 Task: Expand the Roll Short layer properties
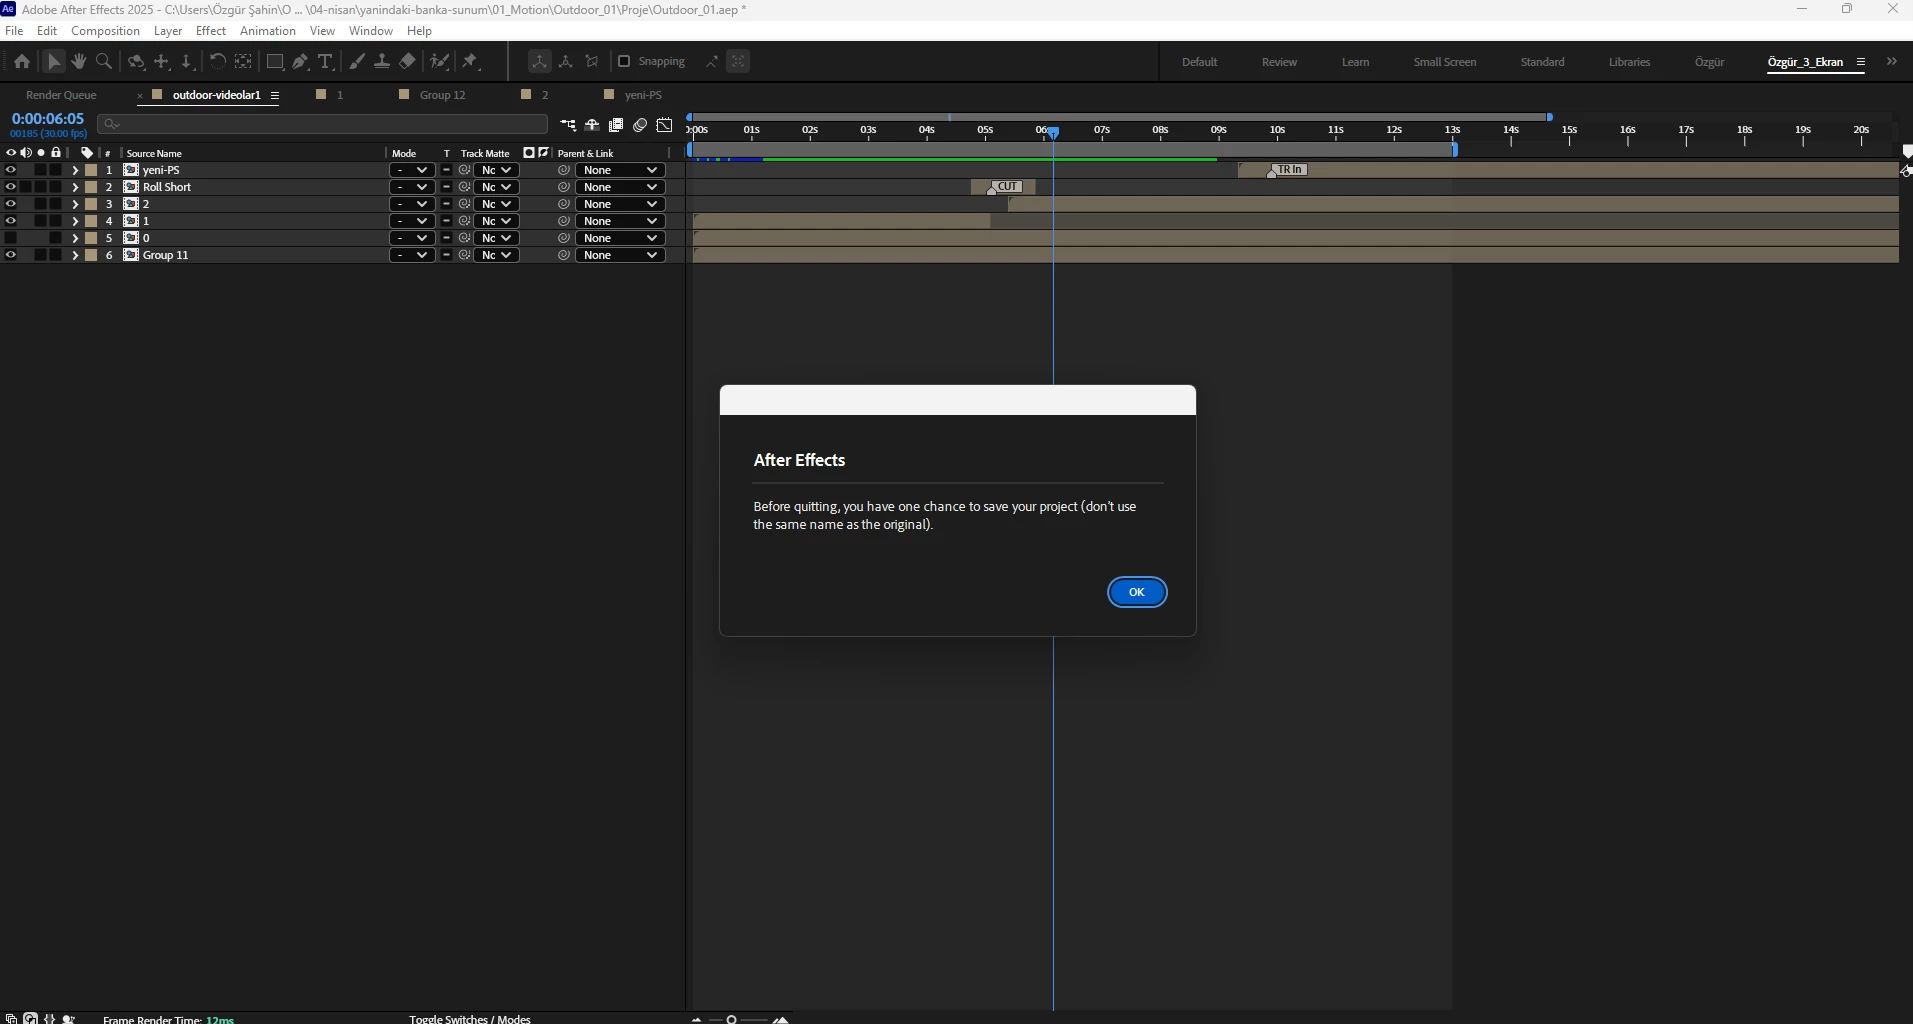click(x=75, y=187)
